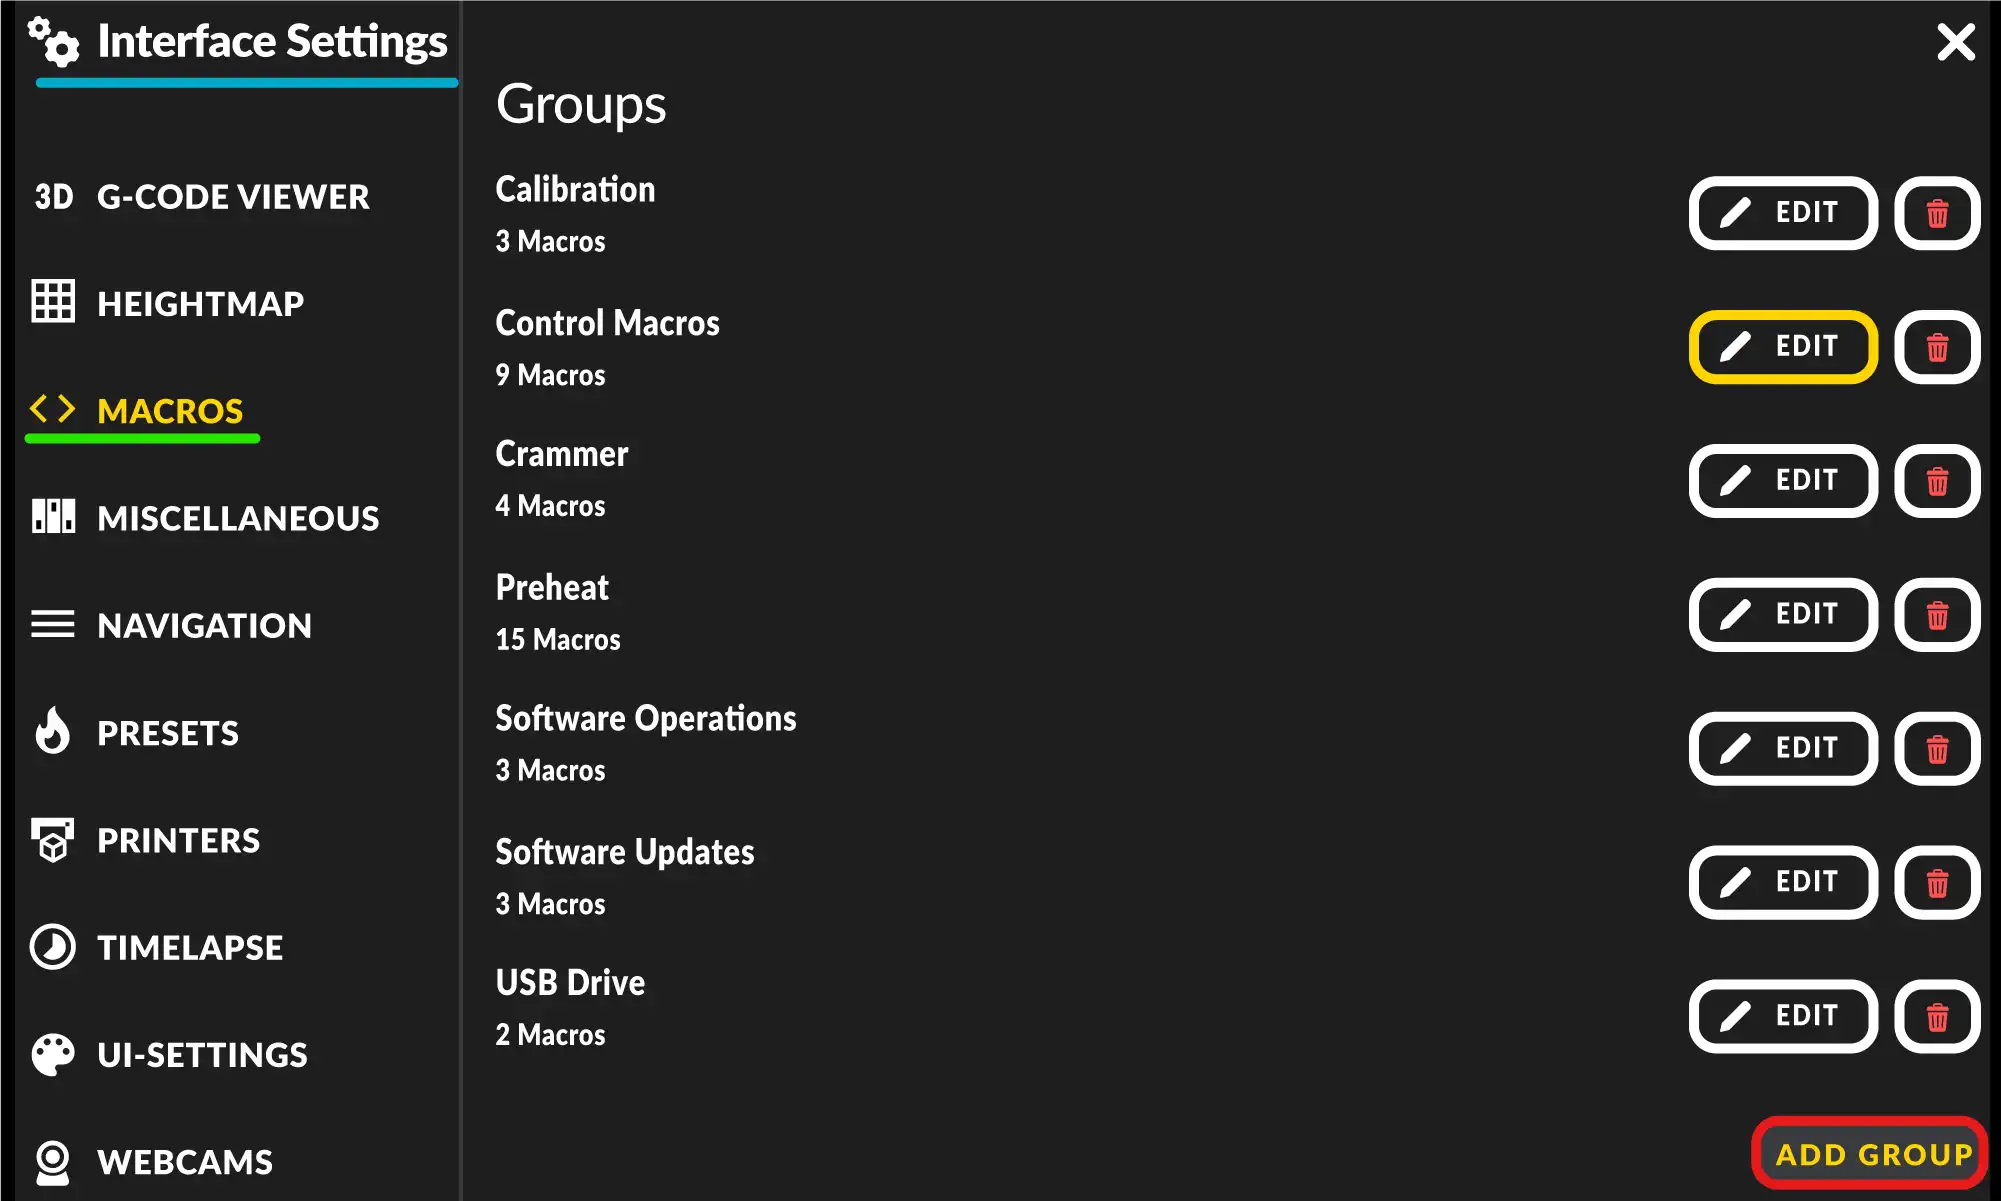Screen dimensions: 2001x1201
Task: Delete the USB Drive group
Action: pyautogui.click(x=1936, y=1016)
